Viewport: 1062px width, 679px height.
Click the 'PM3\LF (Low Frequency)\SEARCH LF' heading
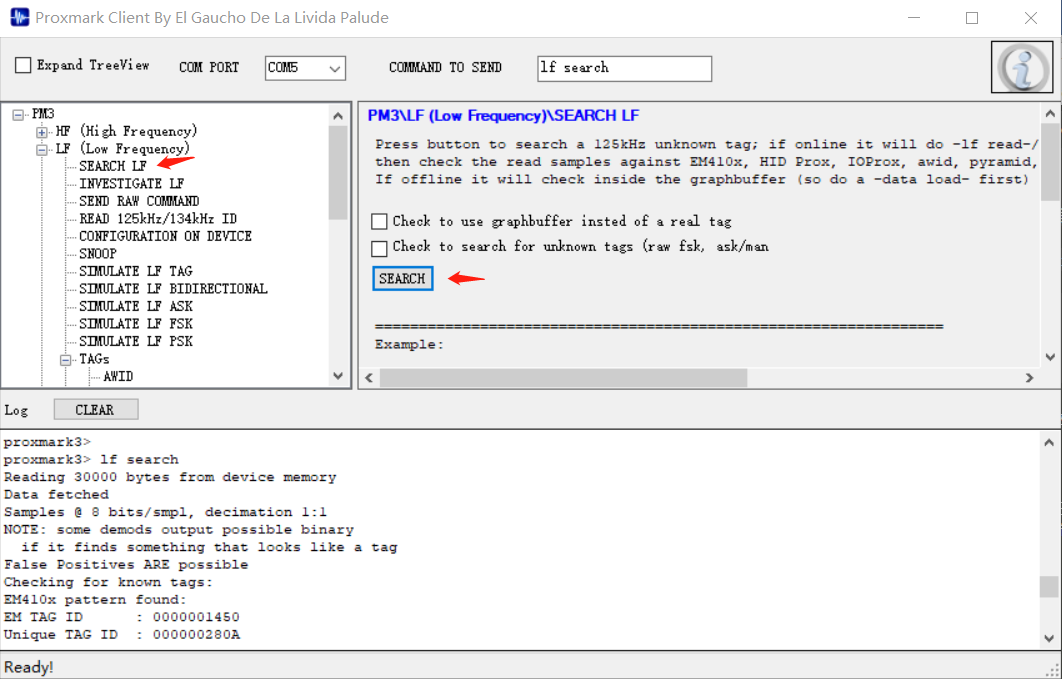(x=503, y=116)
